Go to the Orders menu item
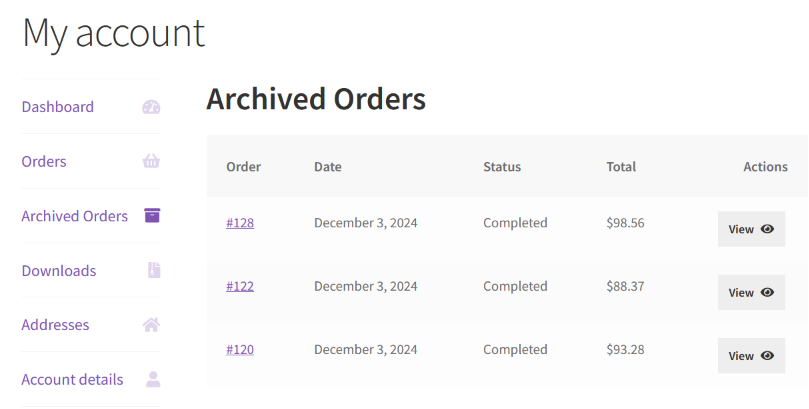Screen dimensions: 809x409 tap(44, 161)
